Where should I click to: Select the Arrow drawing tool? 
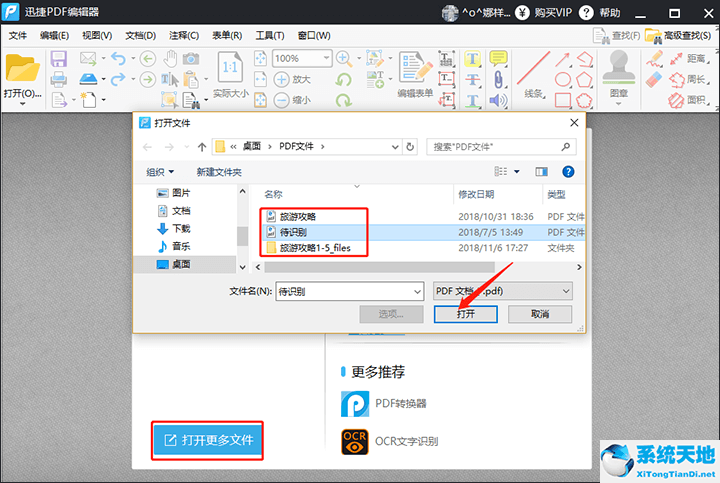click(x=562, y=59)
